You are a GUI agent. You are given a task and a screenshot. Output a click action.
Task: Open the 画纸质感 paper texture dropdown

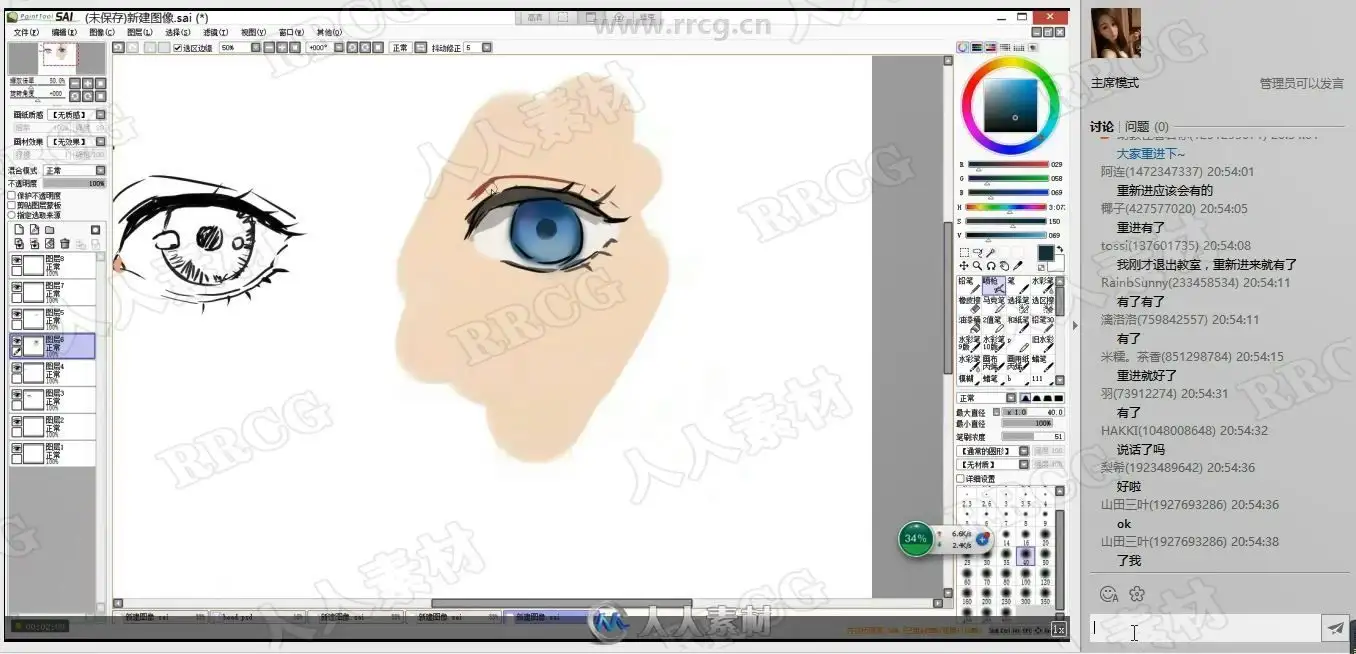click(x=100, y=115)
